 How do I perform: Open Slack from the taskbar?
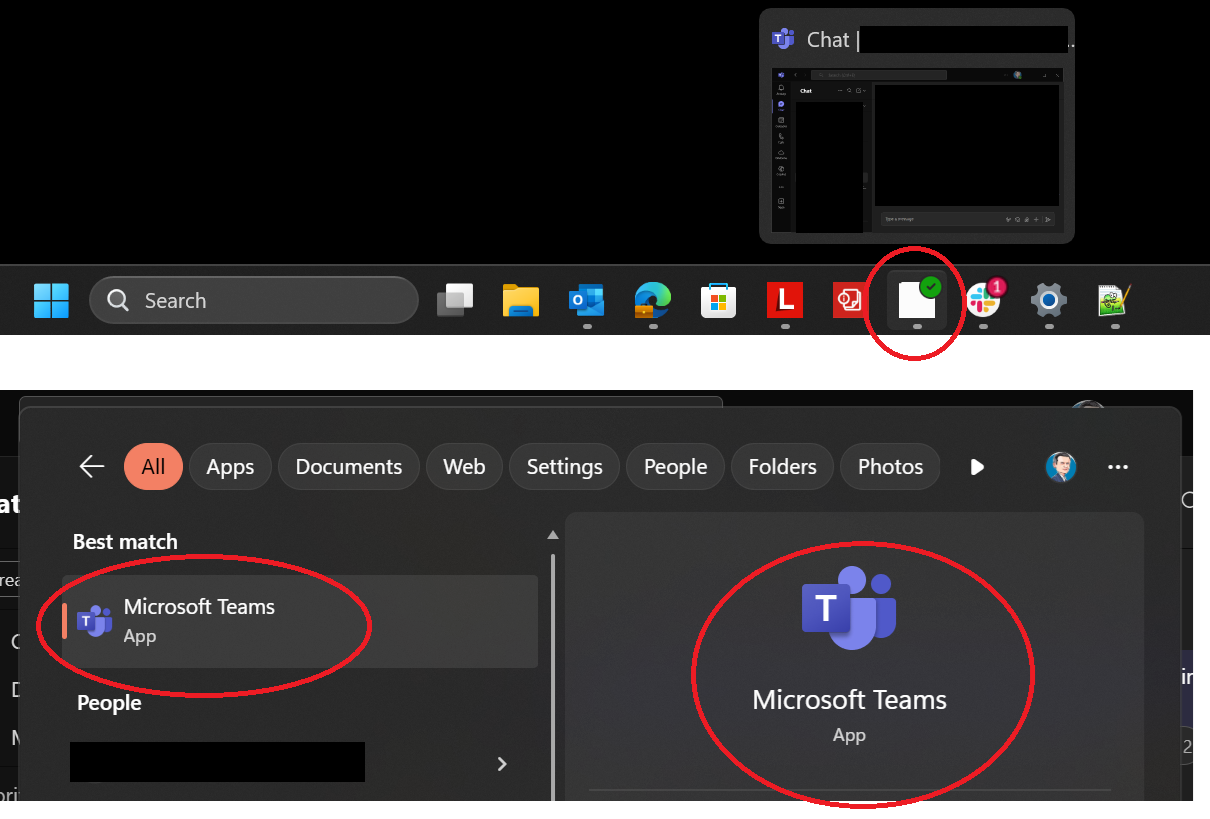point(983,300)
